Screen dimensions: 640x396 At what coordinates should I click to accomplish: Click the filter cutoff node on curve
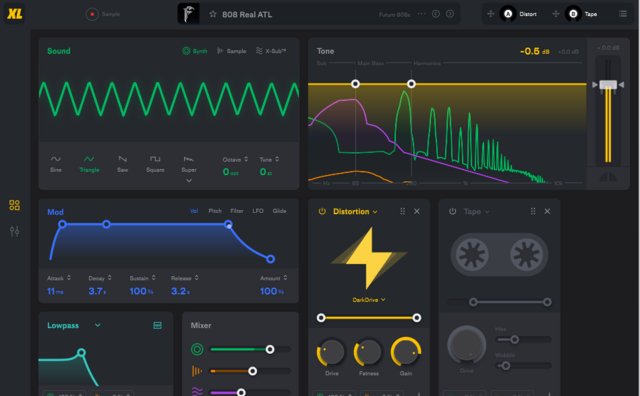(x=81, y=352)
